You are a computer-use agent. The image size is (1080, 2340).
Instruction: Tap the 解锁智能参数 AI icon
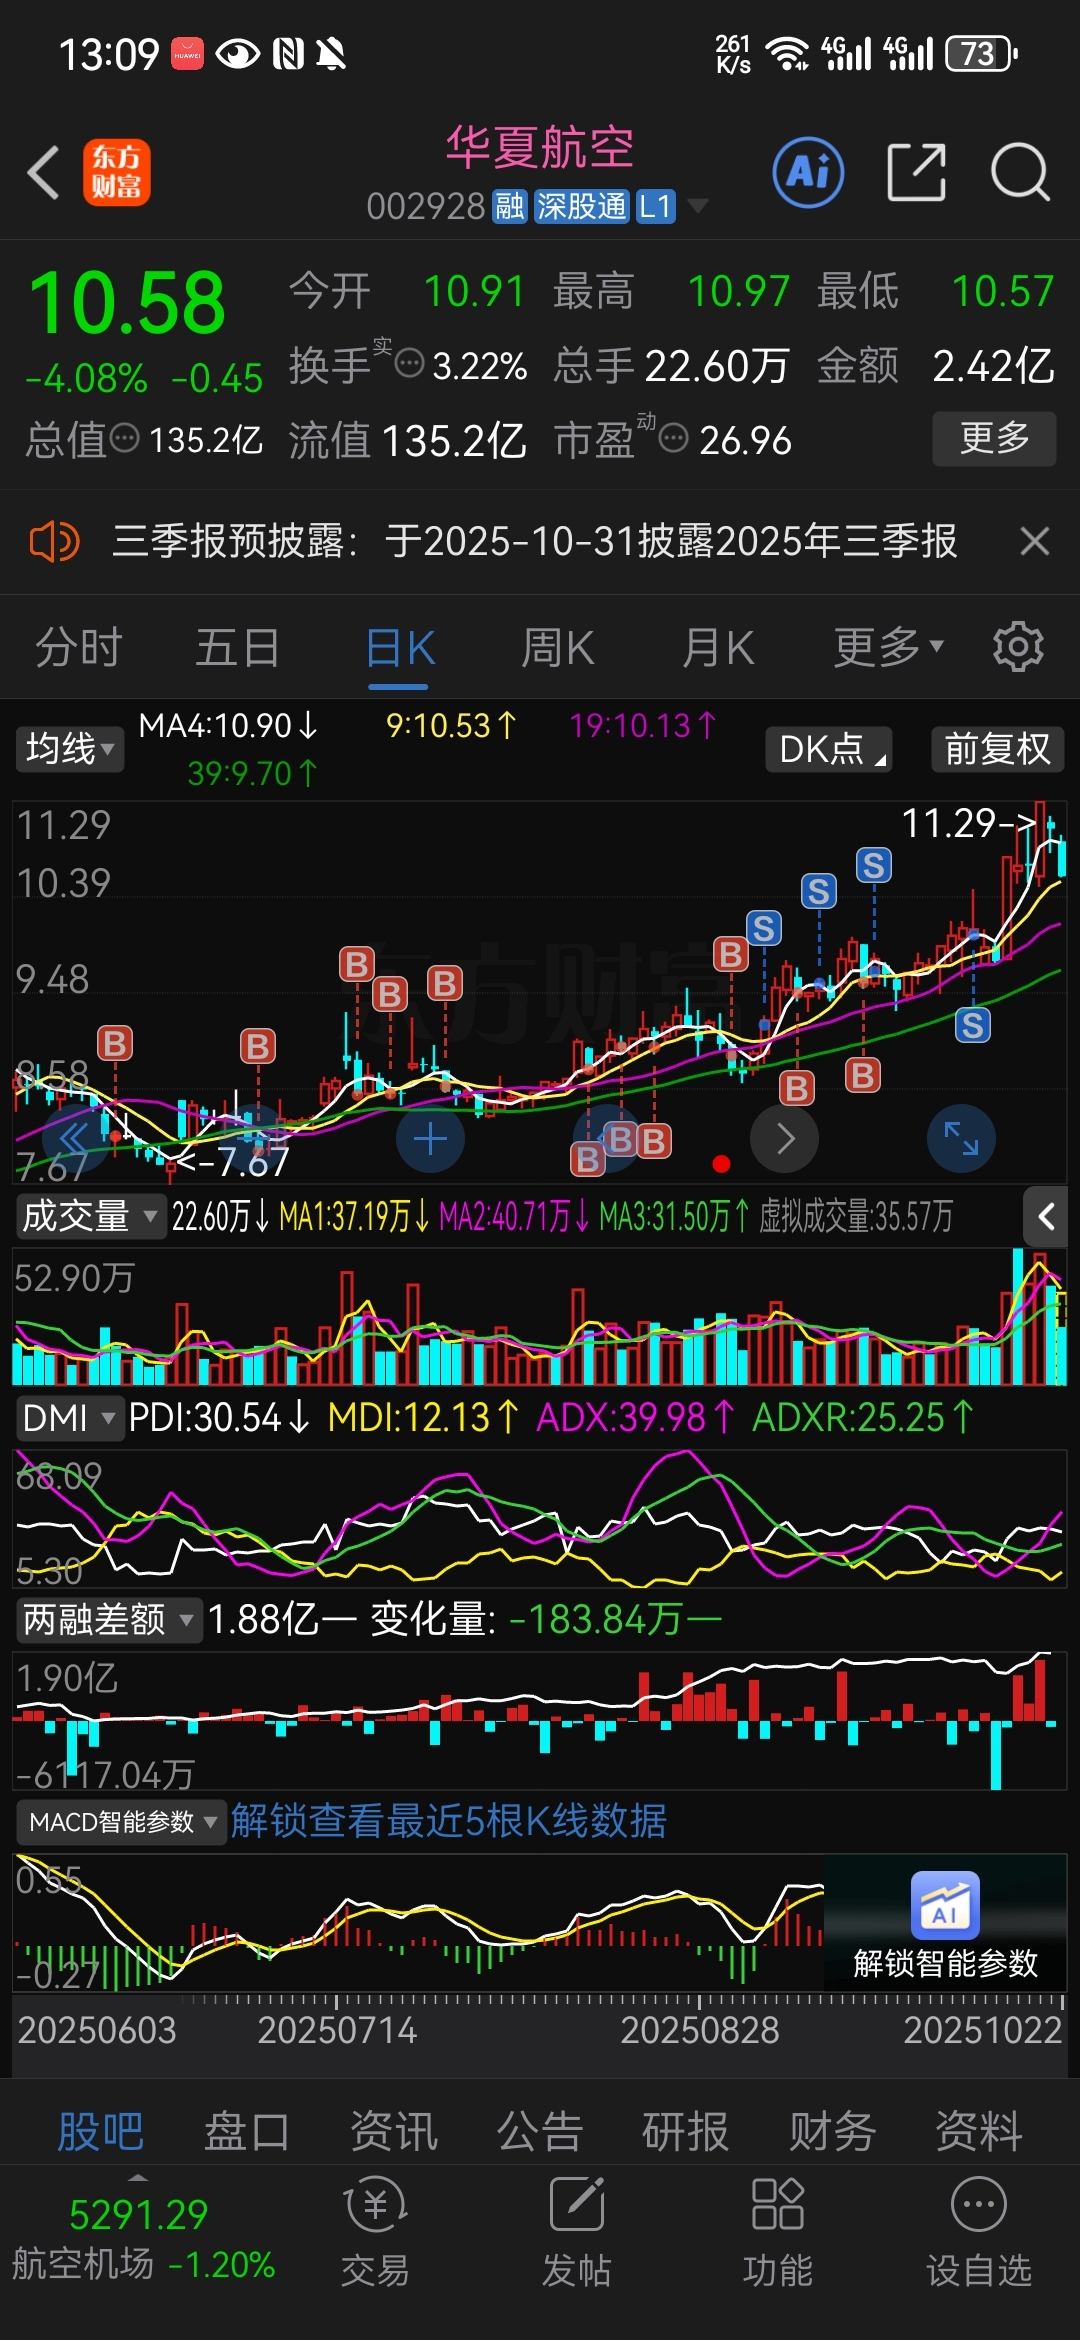coord(945,1904)
